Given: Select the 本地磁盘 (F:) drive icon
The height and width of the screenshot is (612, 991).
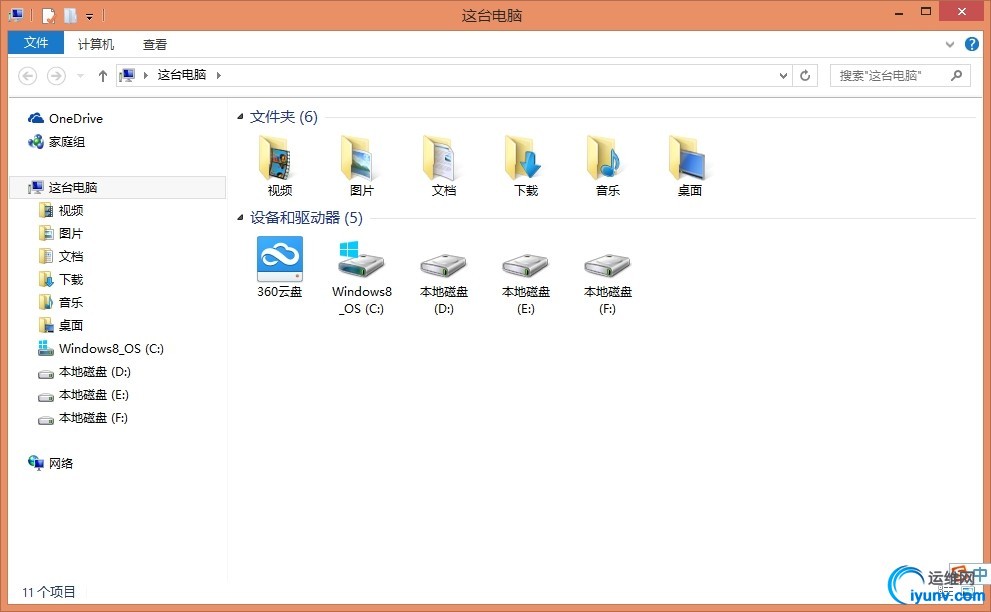Looking at the screenshot, I should (607, 265).
